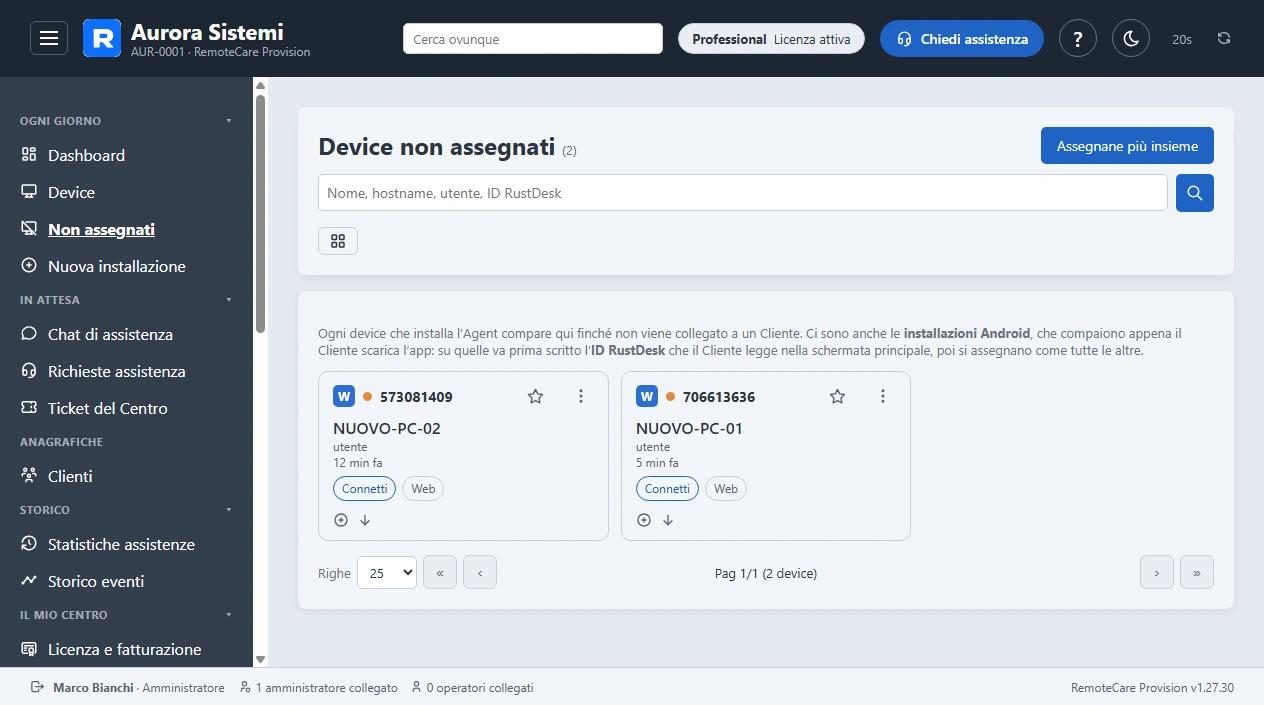Click plus circle icon on NUOVO-PC-01

(x=644, y=520)
